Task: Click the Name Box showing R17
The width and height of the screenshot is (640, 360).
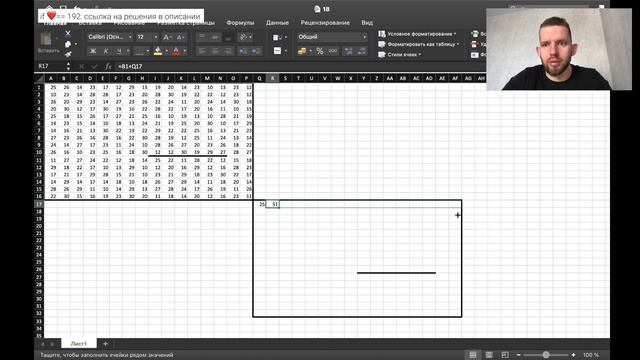Action: point(51,66)
